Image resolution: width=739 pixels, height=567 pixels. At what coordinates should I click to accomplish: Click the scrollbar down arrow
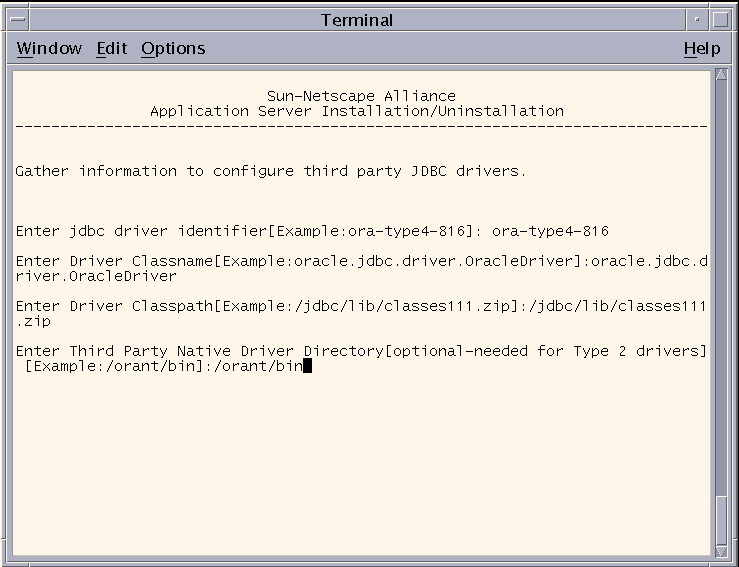point(722,551)
